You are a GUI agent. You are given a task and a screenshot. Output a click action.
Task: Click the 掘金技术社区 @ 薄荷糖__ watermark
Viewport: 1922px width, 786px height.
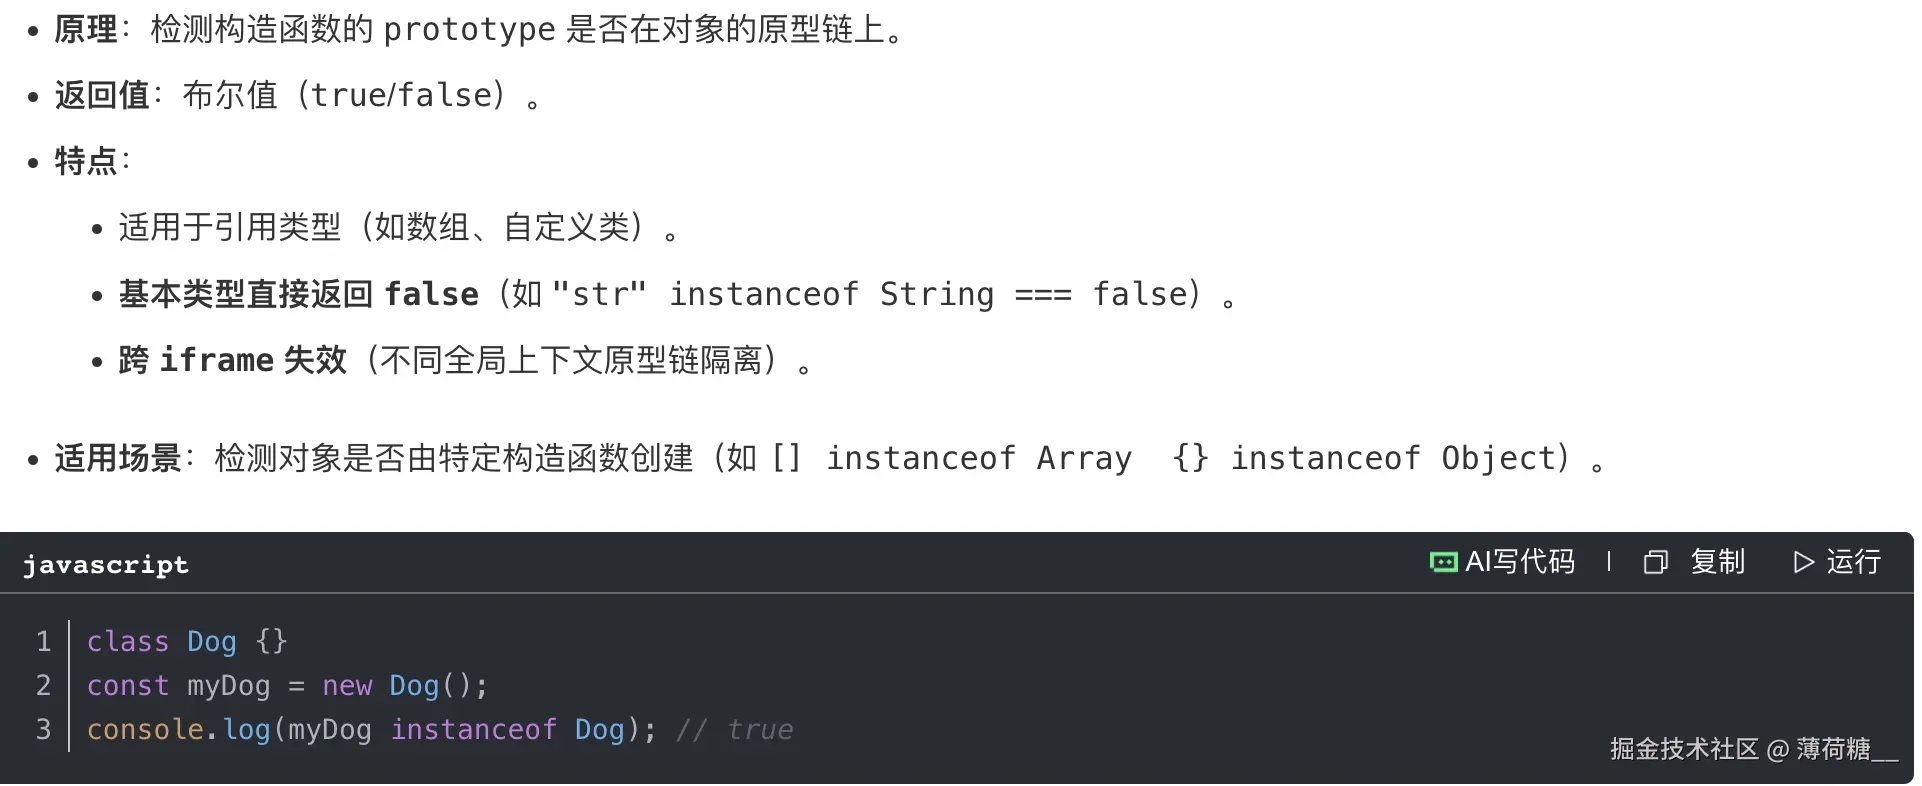pyautogui.click(x=1757, y=748)
